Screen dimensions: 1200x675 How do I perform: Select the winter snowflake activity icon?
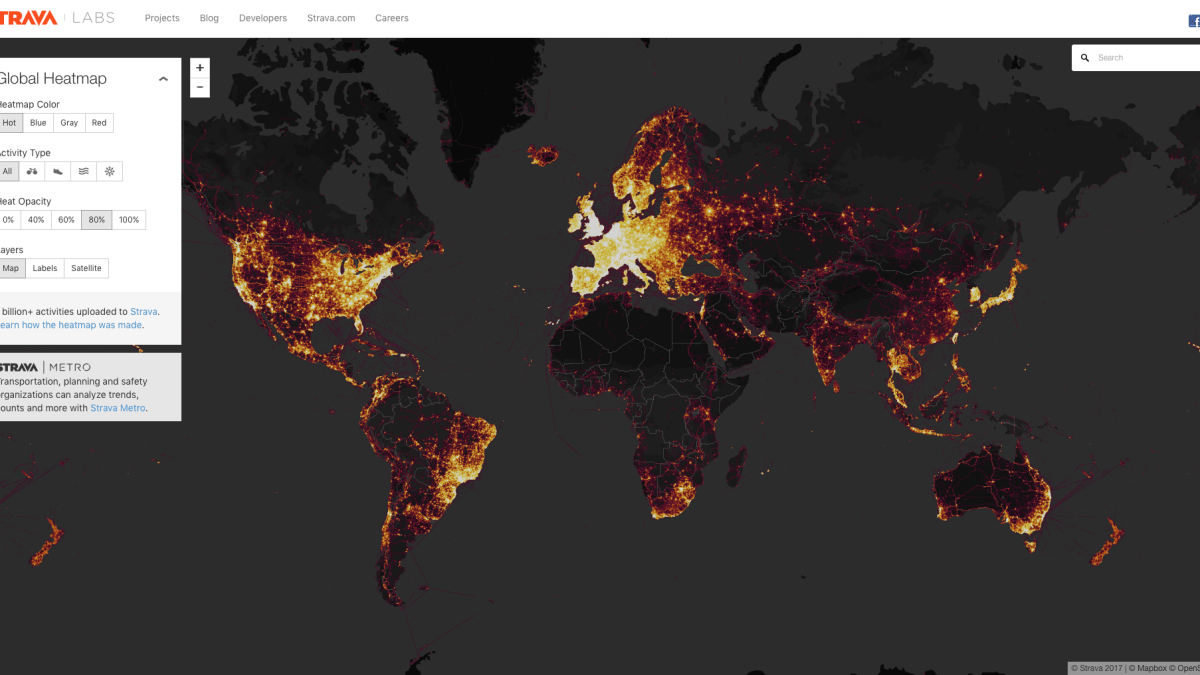pyautogui.click(x=110, y=171)
